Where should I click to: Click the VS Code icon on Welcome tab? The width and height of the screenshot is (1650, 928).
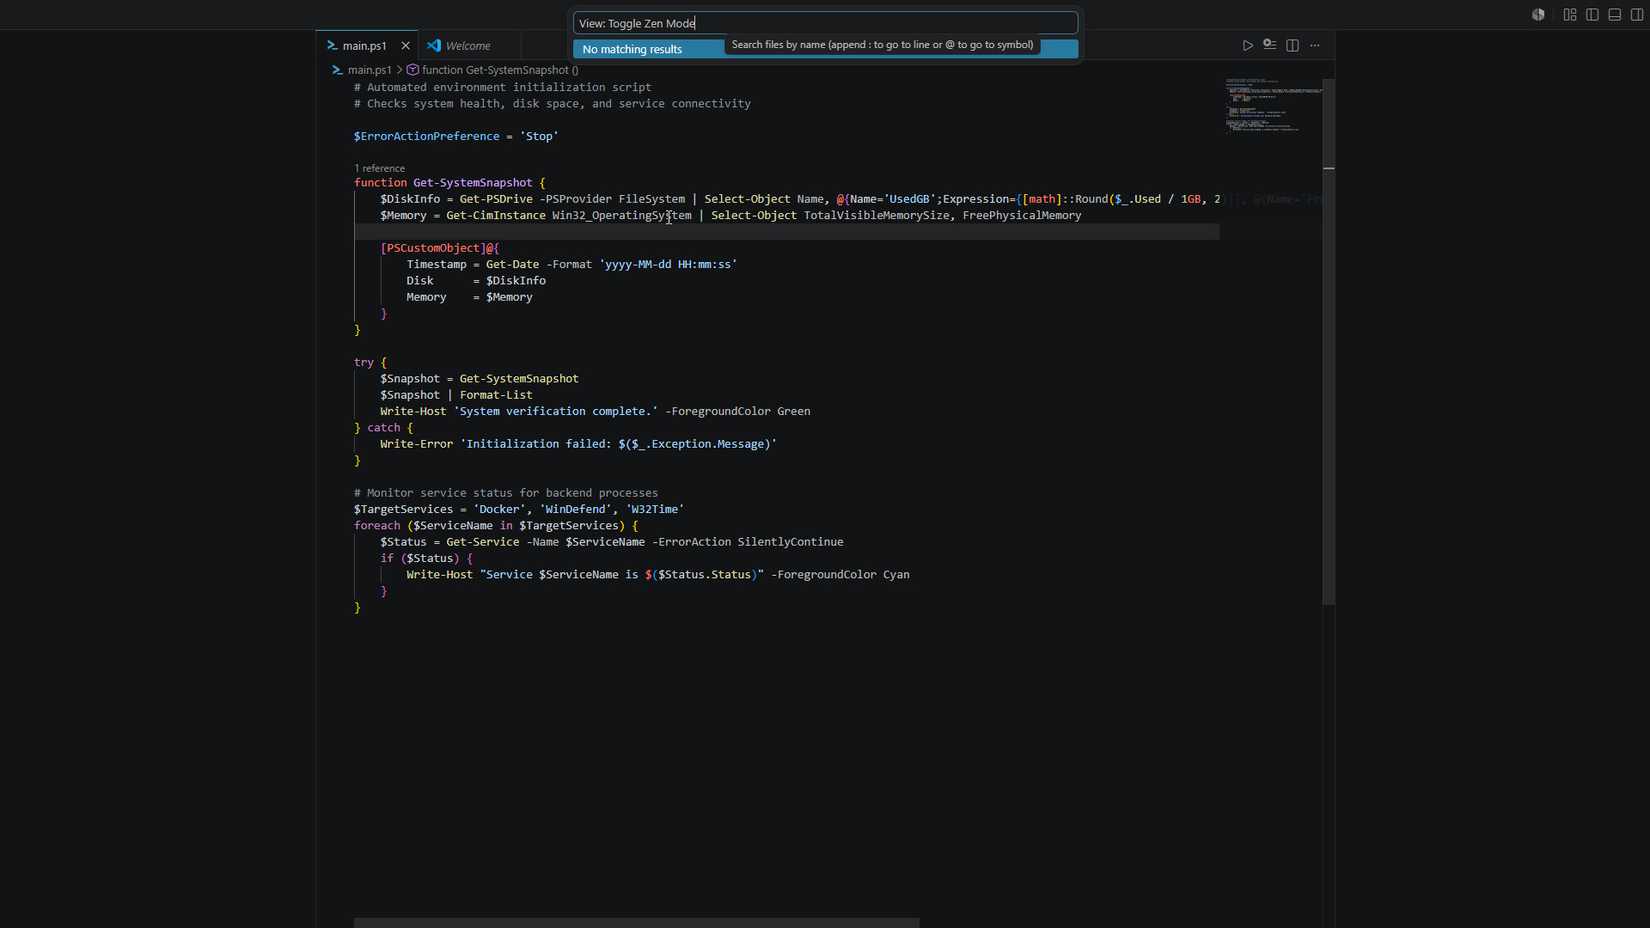[x=434, y=46]
